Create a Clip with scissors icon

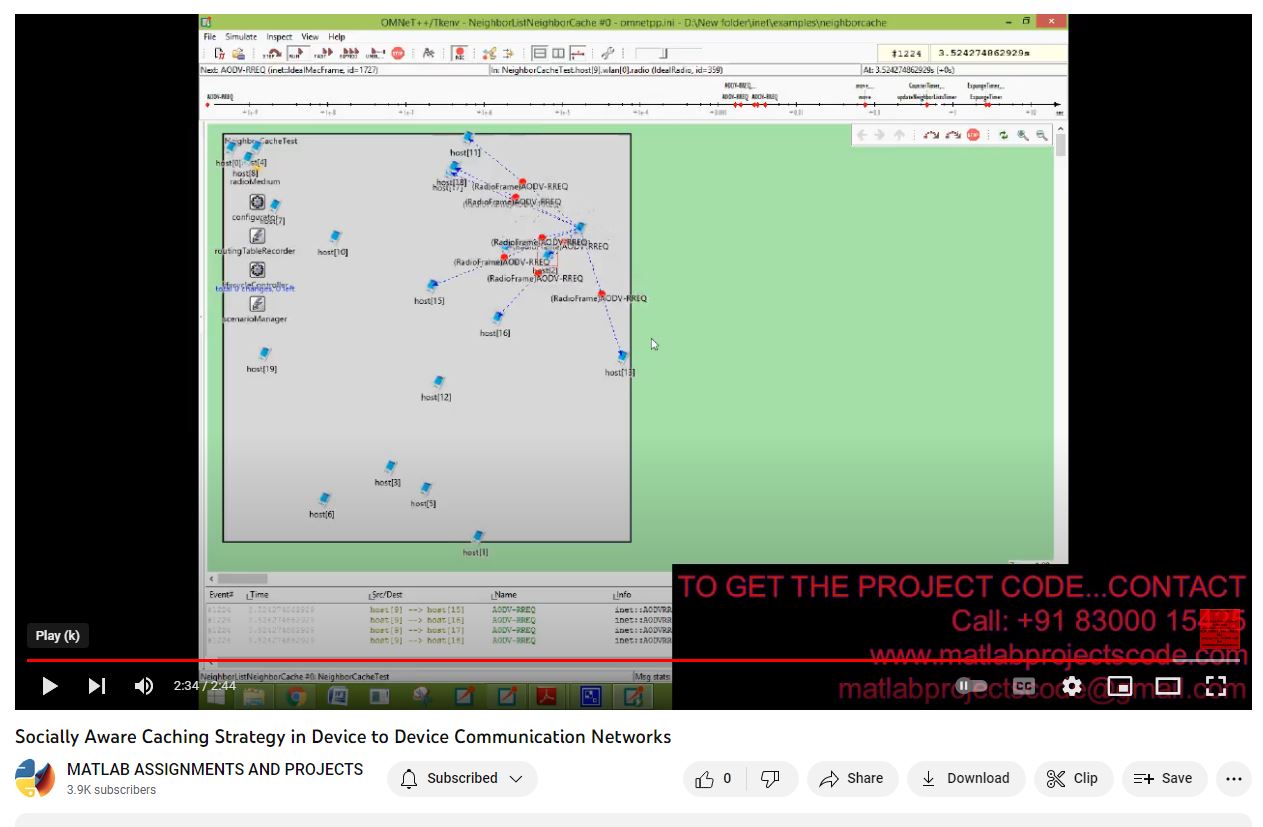(1072, 779)
